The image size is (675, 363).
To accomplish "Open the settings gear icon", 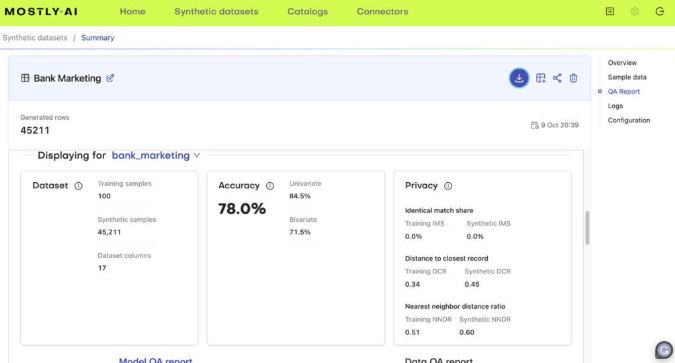I will click(635, 11).
